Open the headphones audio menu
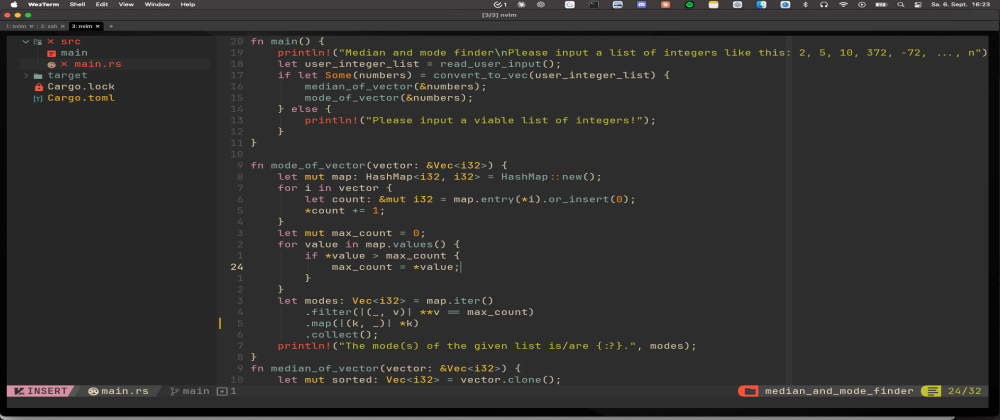This screenshot has width=1000, height=420. pyautogui.click(x=824, y=4)
